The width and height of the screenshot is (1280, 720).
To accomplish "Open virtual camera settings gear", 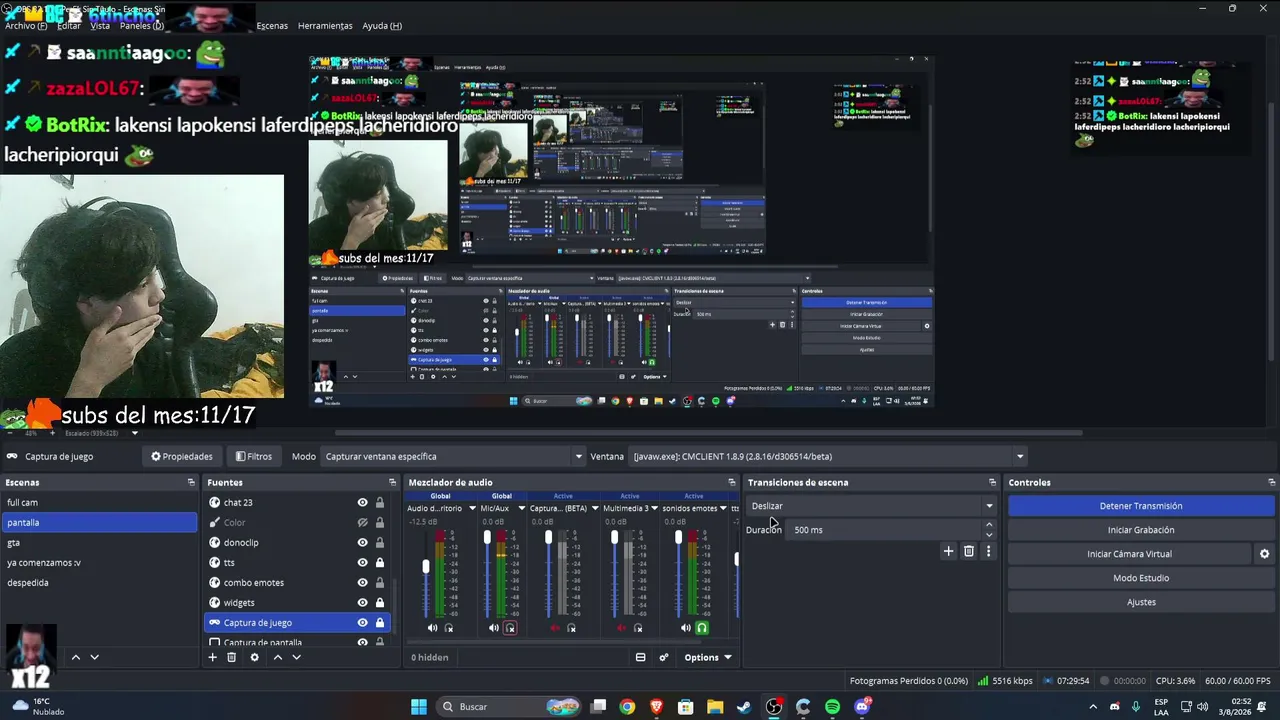I will (x=1264, y=554).
